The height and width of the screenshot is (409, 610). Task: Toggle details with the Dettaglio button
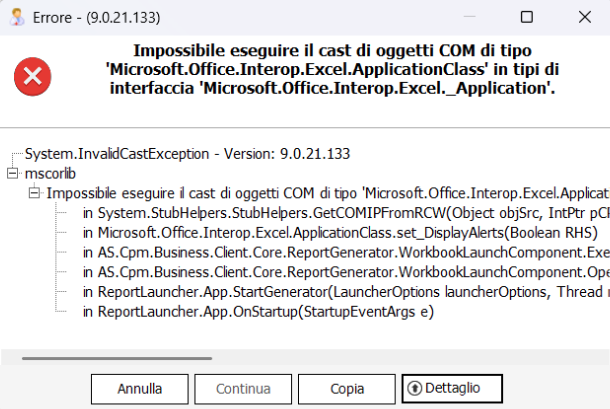452,388
